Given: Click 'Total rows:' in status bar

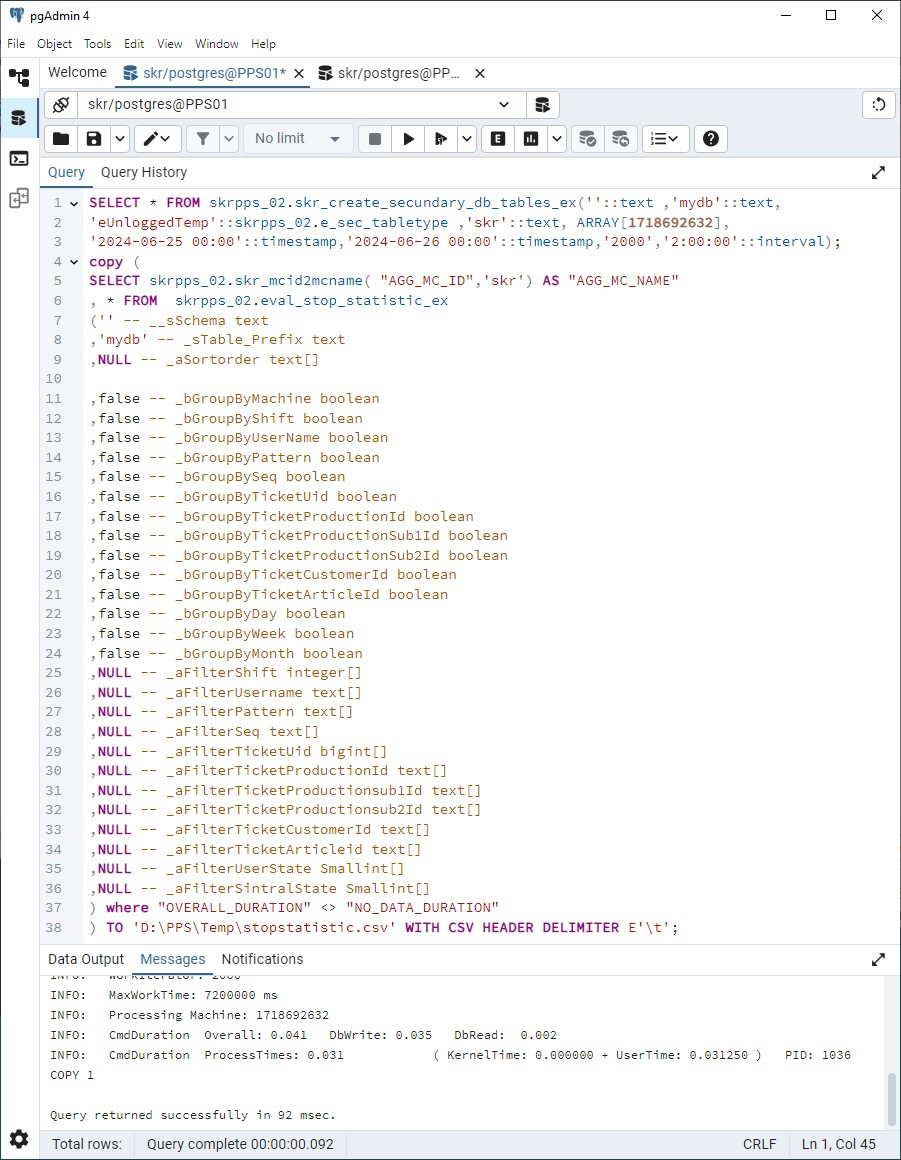Looking at the screenshot, I should coord(87,1144).
